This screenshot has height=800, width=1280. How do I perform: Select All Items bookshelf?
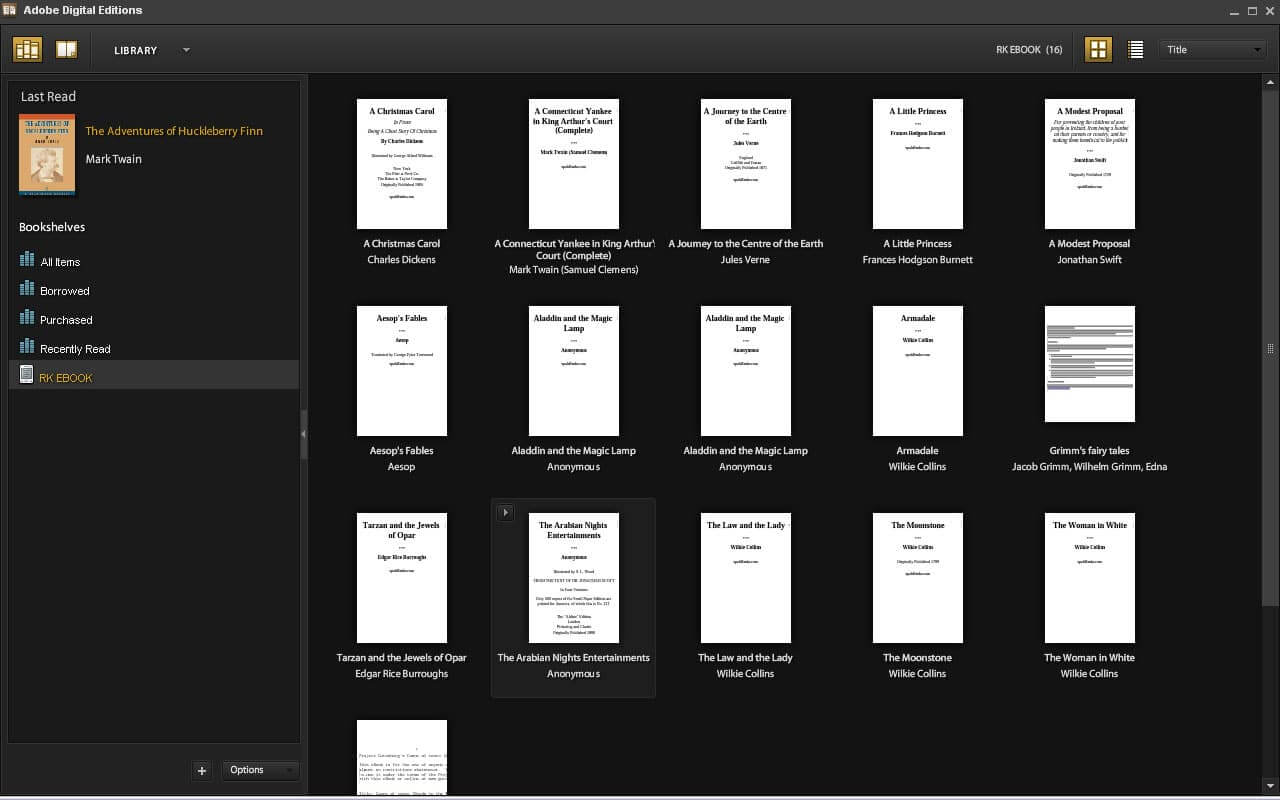click(154, 261)
